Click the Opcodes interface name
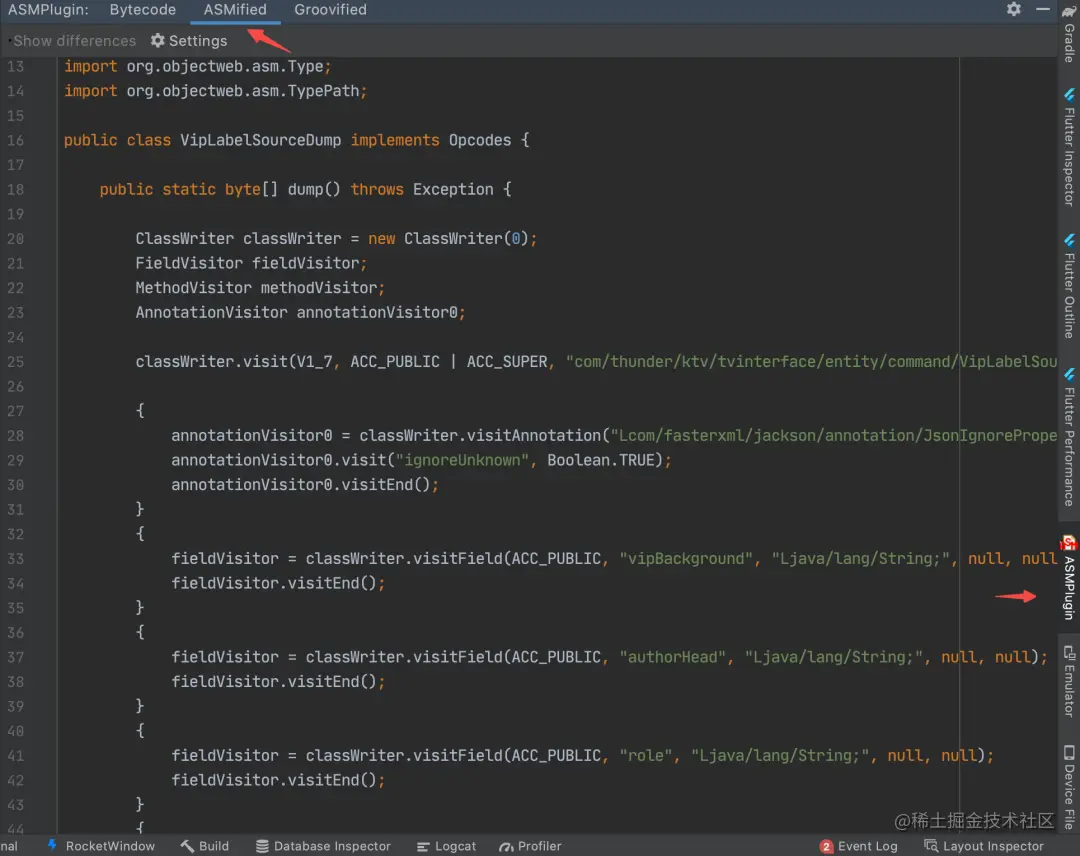Screen dimensions: 1080x856 click(x=479, y=140)
